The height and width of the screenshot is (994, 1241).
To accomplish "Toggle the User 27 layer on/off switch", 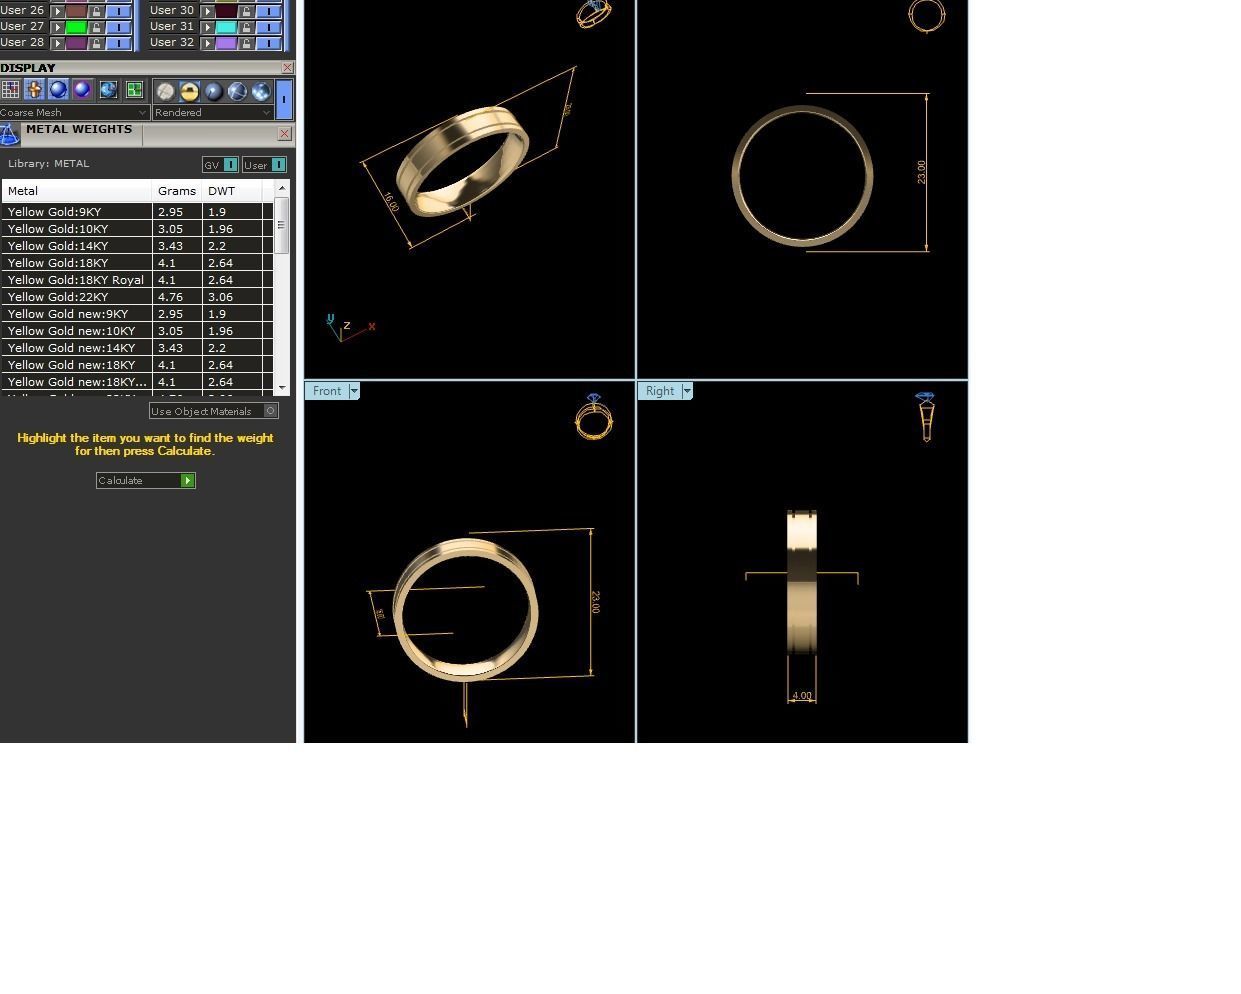I will pyautogui.click(x=118, y=27).
